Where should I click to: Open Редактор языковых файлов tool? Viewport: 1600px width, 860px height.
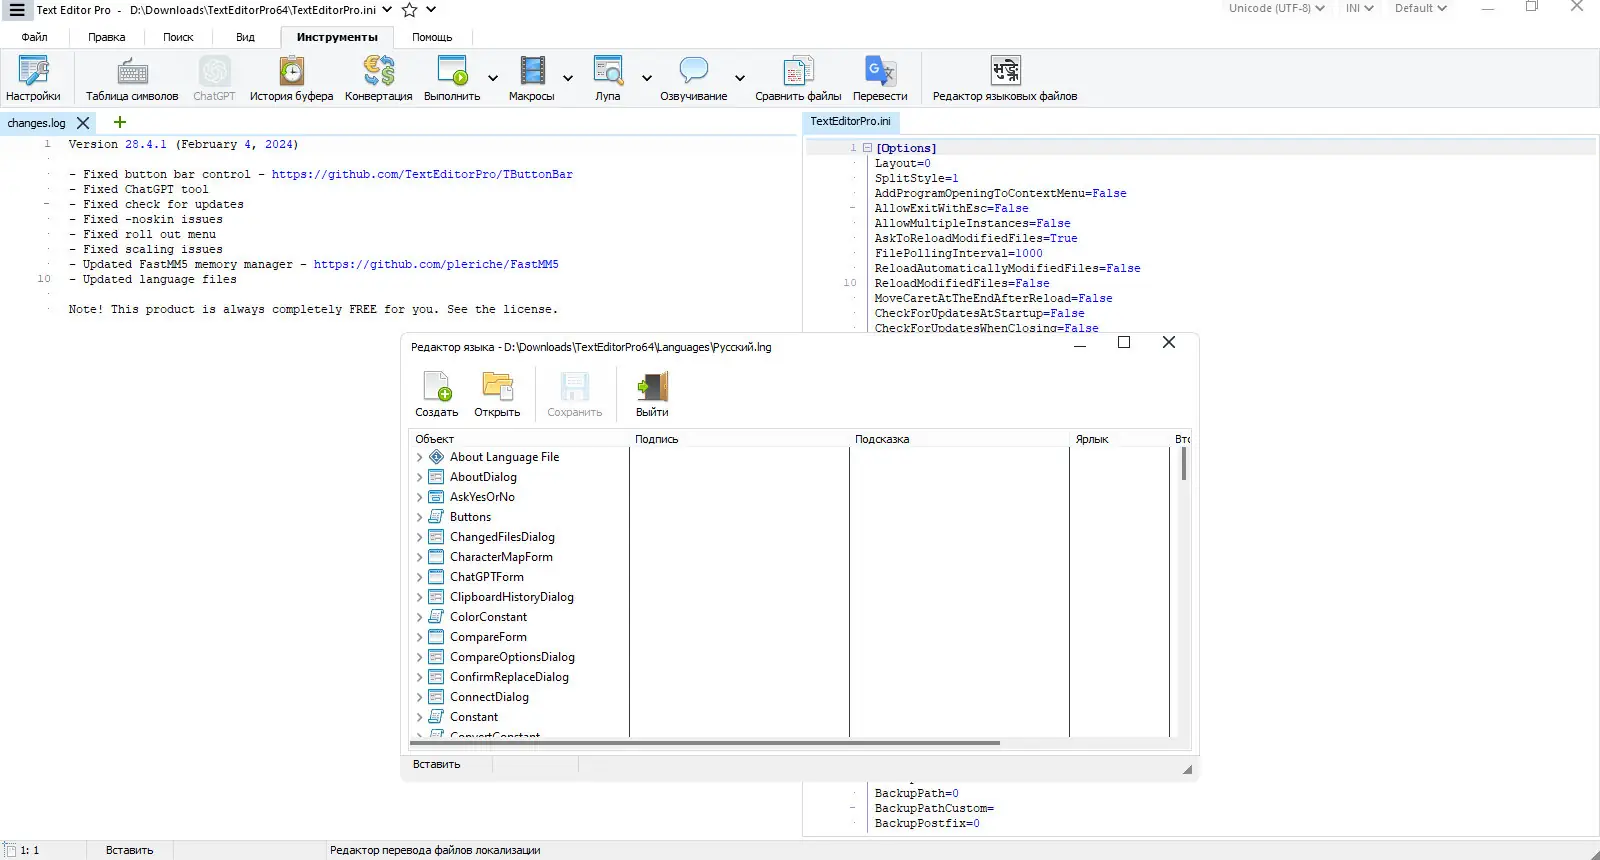pos(1005,79)
